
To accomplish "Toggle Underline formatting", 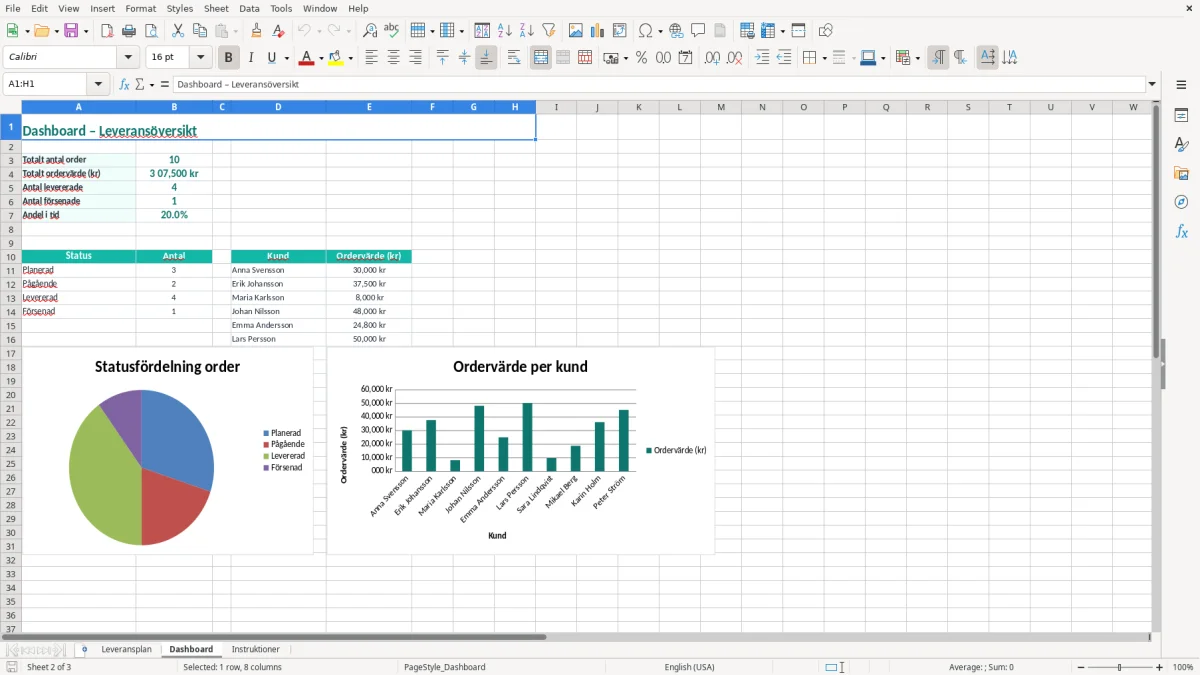I will [272, 58].
